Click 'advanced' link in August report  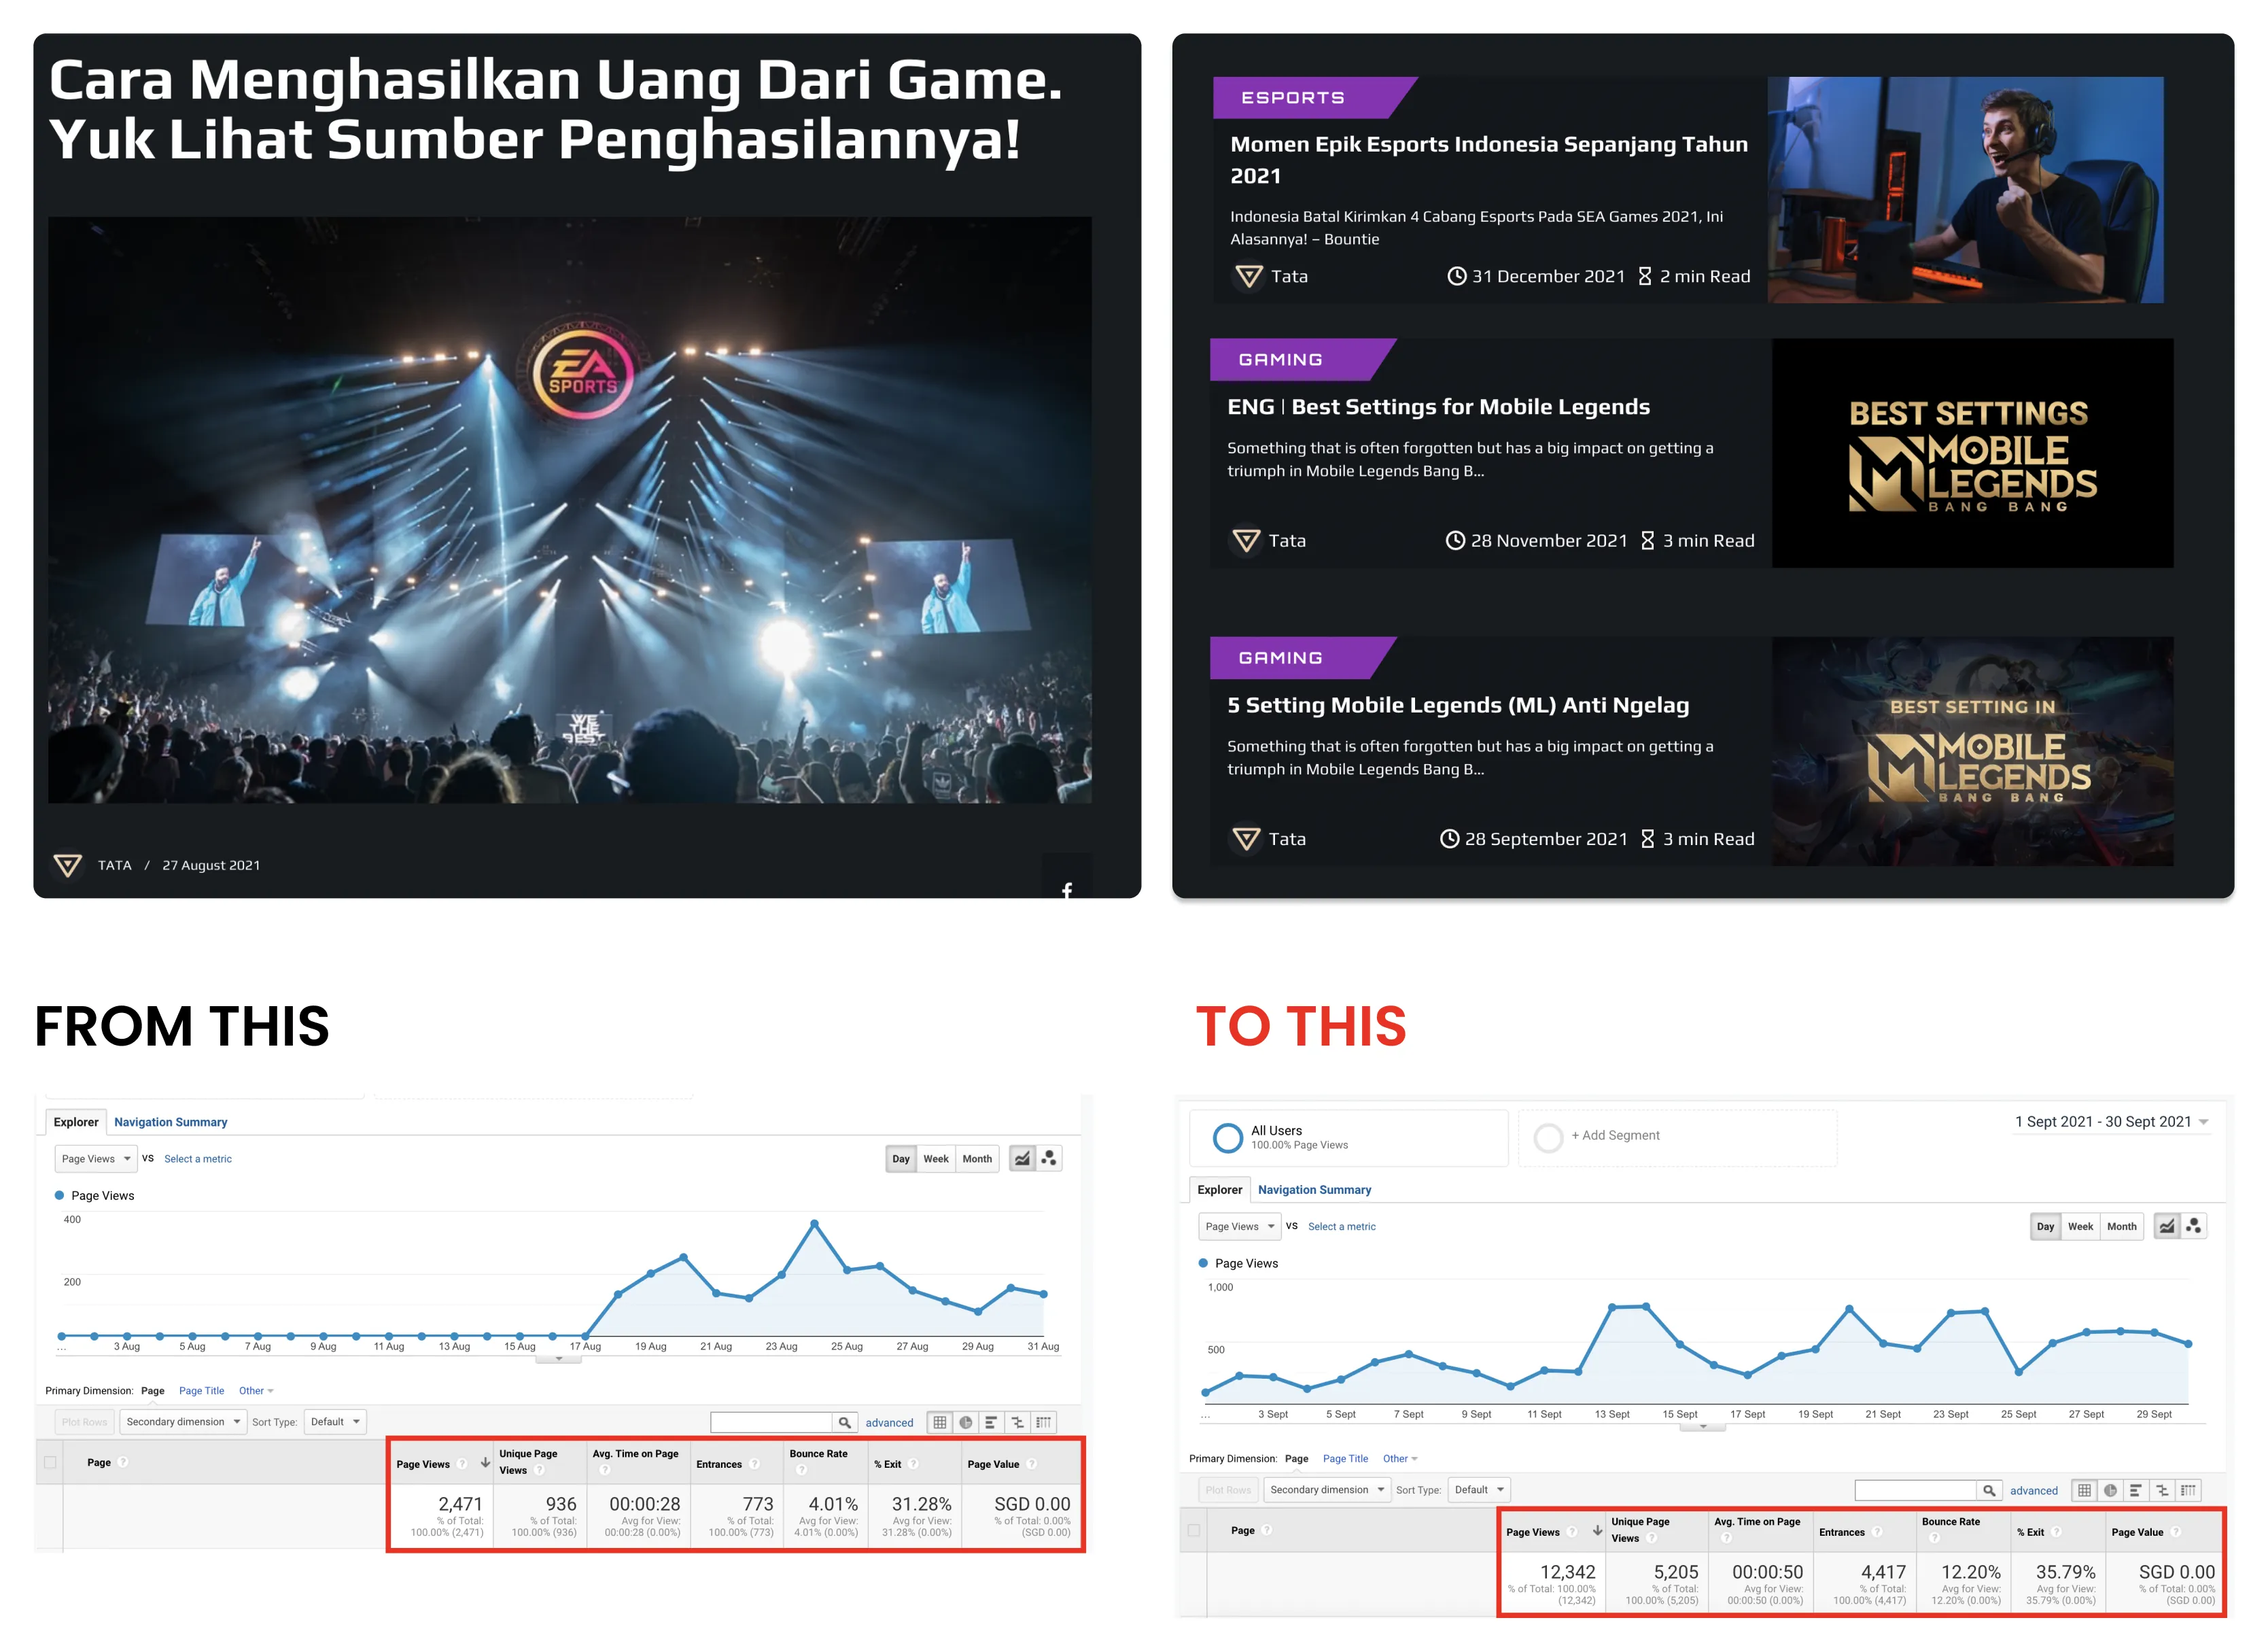pos(889,1423)
